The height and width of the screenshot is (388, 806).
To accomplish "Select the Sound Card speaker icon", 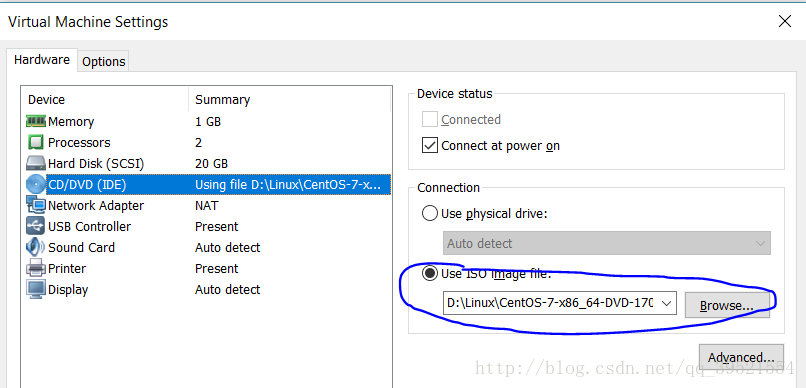I will (x=35, y=248).
